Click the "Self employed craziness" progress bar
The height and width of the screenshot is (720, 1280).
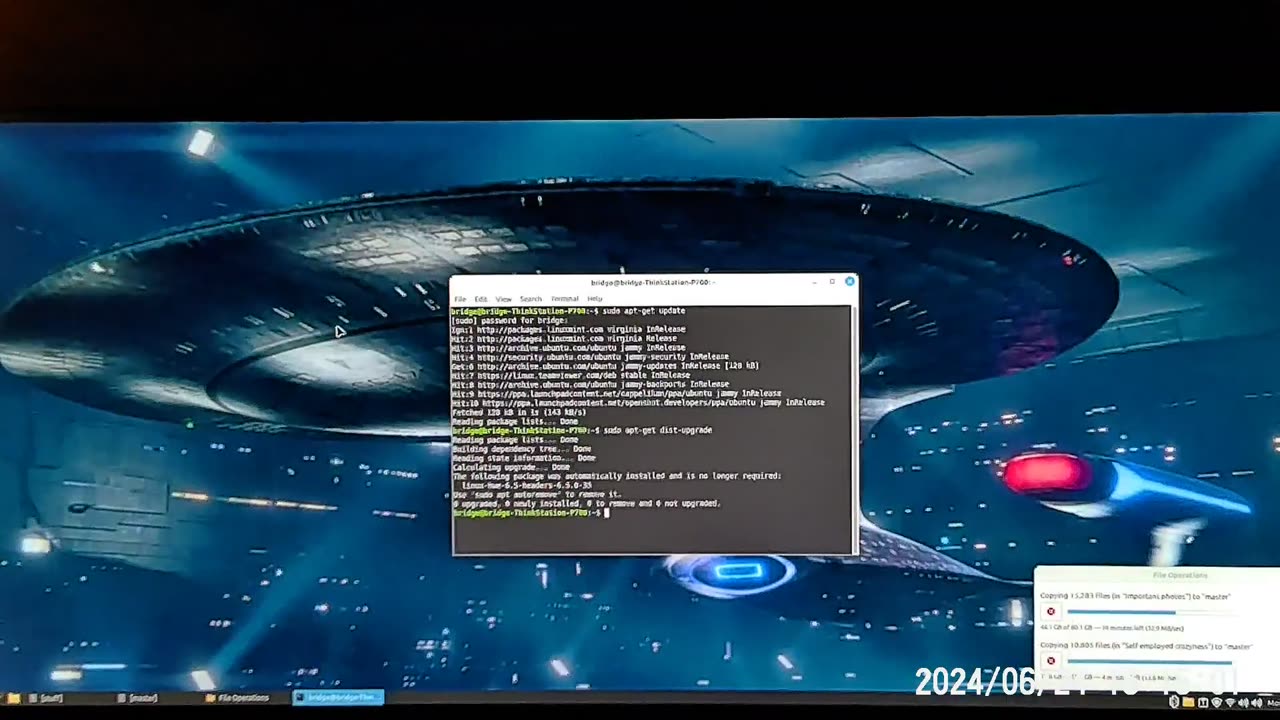(1150, 661)
